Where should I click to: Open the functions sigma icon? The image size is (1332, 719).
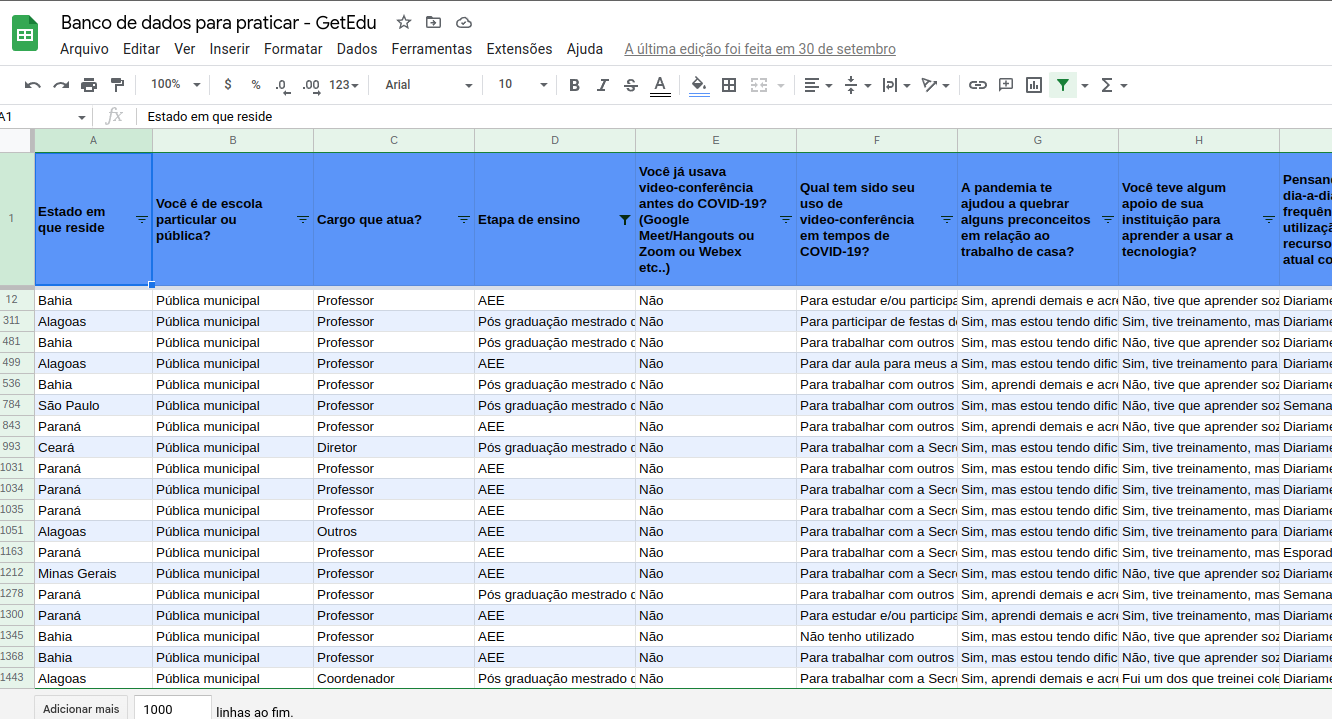pos(1107,85)
